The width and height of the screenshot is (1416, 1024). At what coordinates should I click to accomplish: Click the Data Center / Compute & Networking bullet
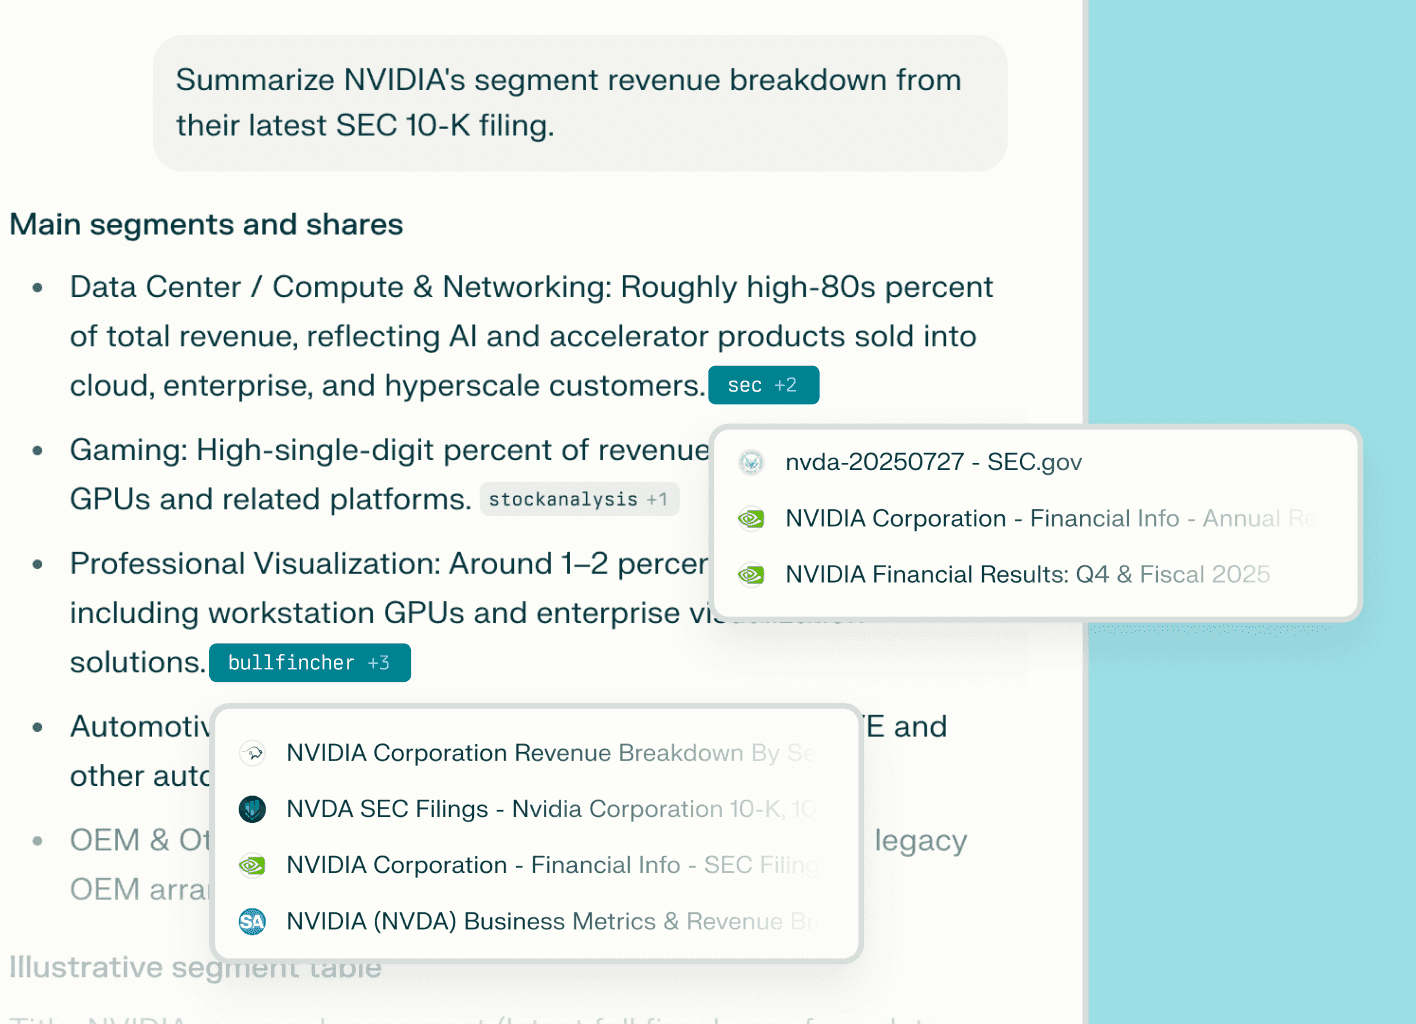pos(531,336)
